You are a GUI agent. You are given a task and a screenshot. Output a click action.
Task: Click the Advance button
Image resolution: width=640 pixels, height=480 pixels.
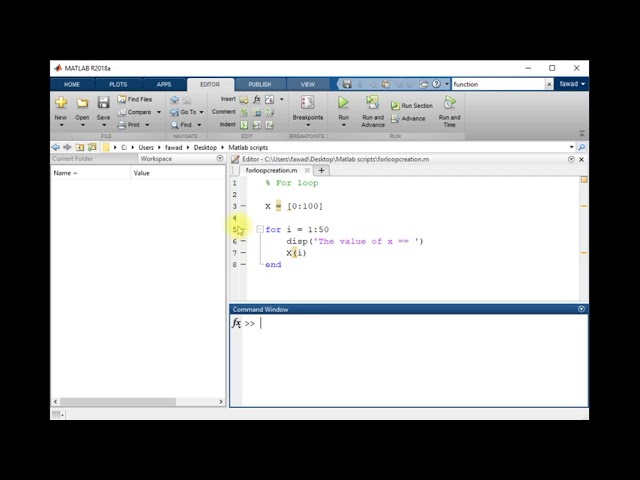point(408,118)
